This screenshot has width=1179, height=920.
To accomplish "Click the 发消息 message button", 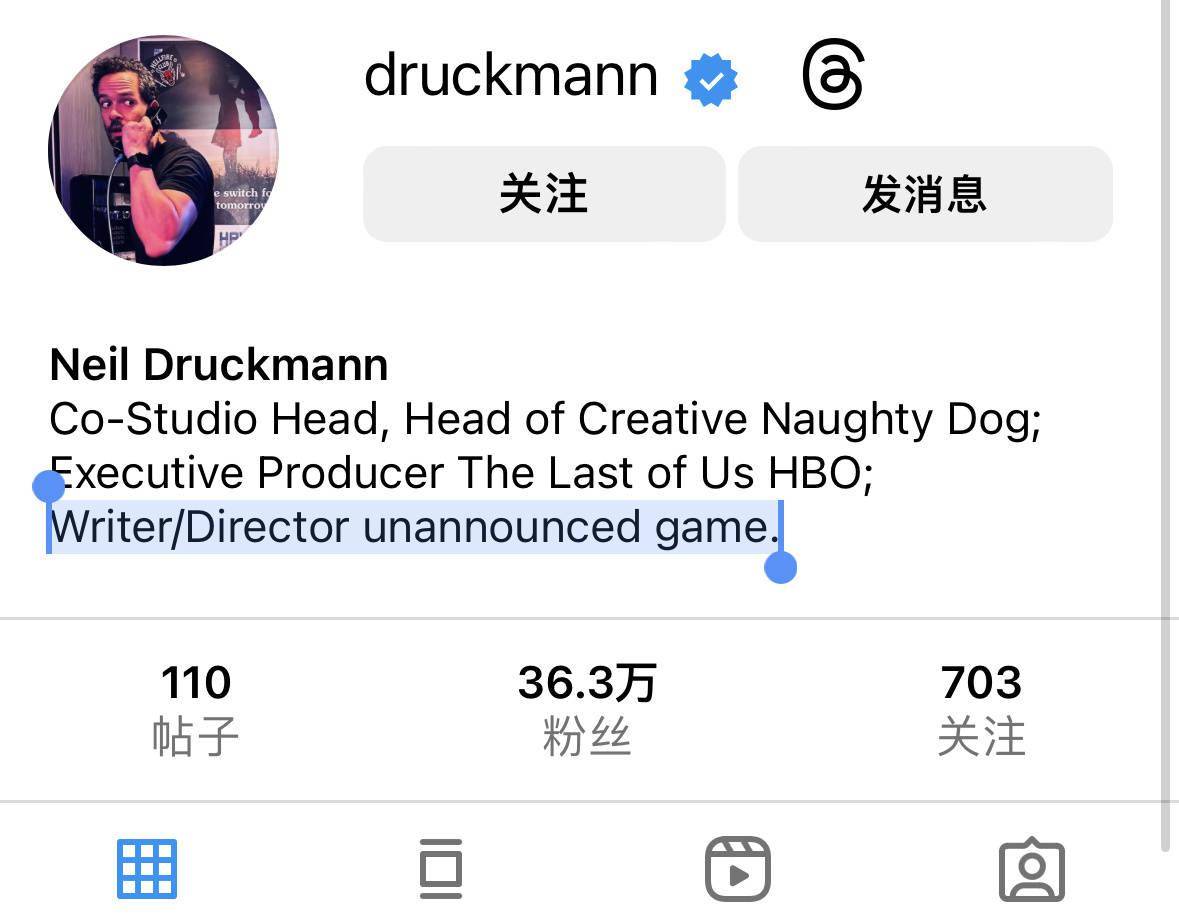I will 925,194.
